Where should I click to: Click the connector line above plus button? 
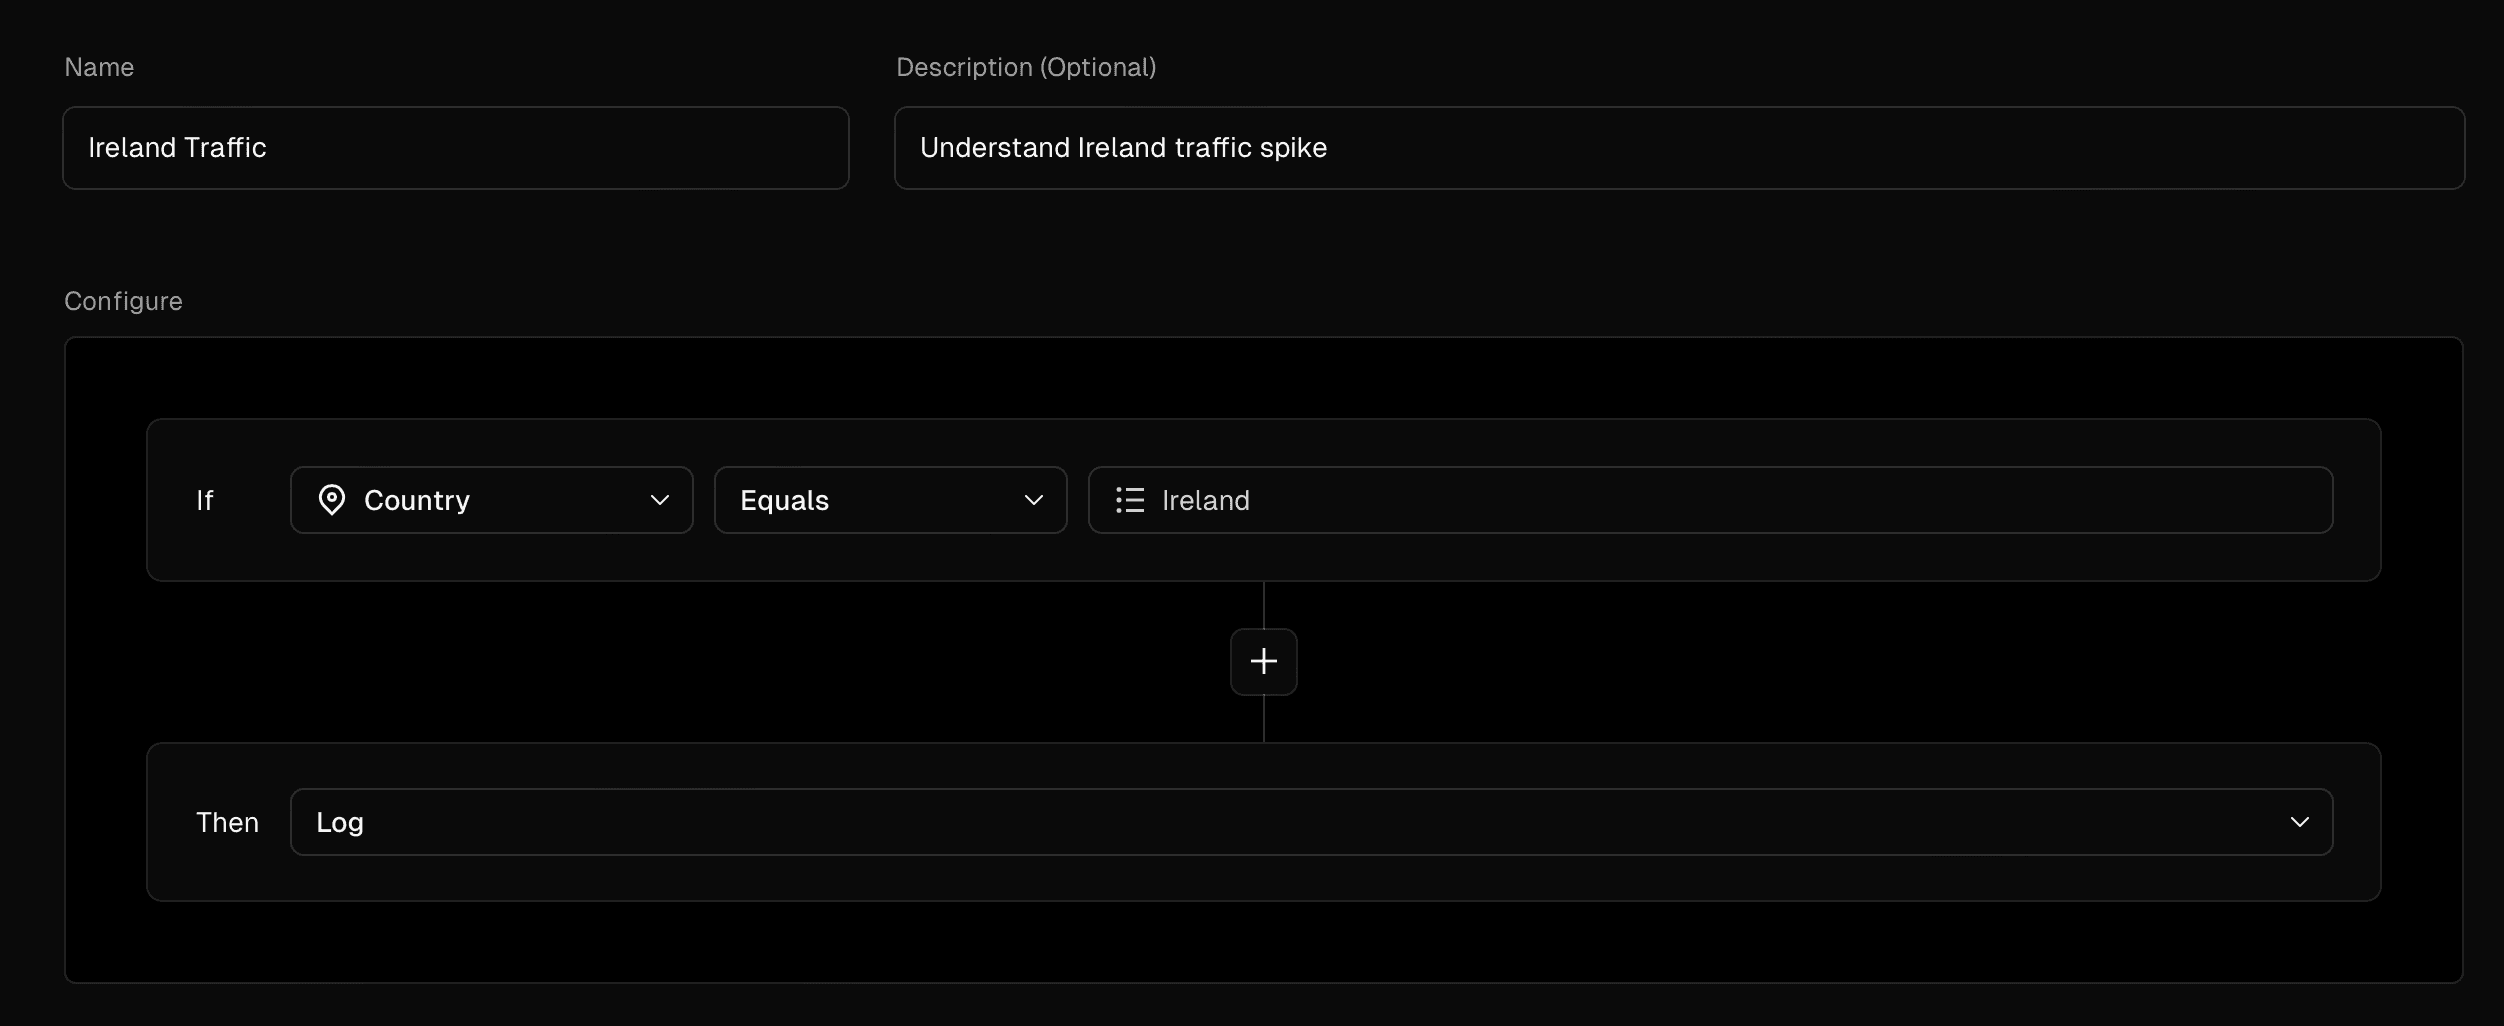tap(1264, 605)
